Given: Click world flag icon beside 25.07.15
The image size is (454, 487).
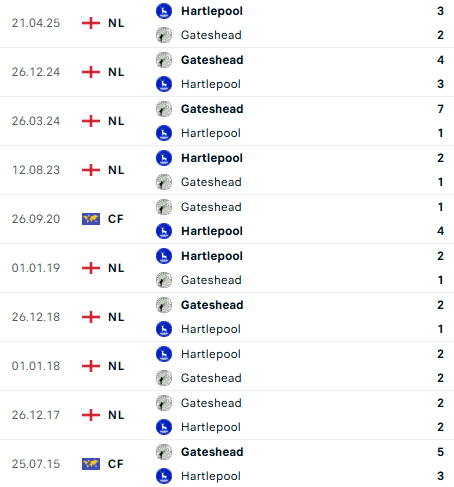Looking at the screenshot, I should (91, 464).
